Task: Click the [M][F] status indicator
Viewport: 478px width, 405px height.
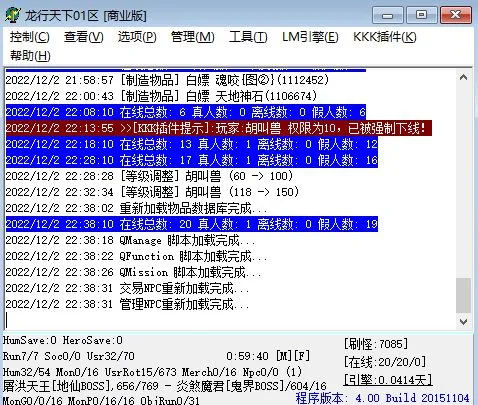Action: 293,356
